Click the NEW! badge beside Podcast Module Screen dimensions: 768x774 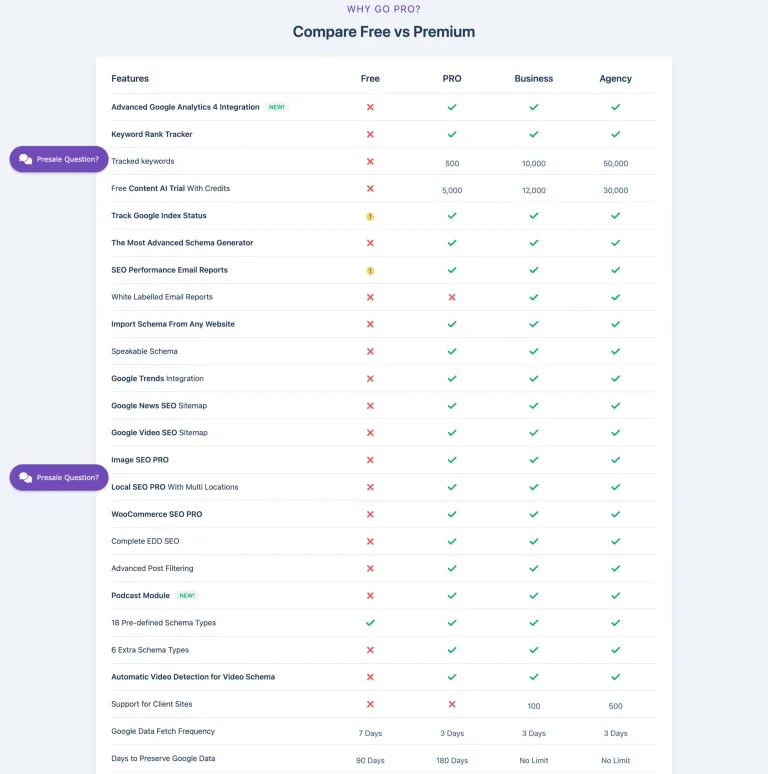coord(187,596)
